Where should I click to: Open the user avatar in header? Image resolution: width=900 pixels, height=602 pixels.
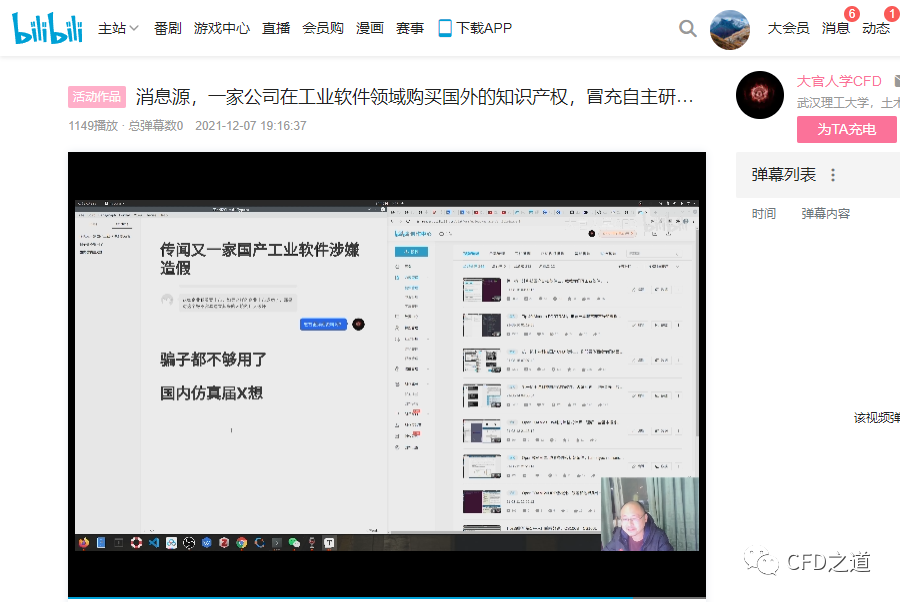(730, 30)
